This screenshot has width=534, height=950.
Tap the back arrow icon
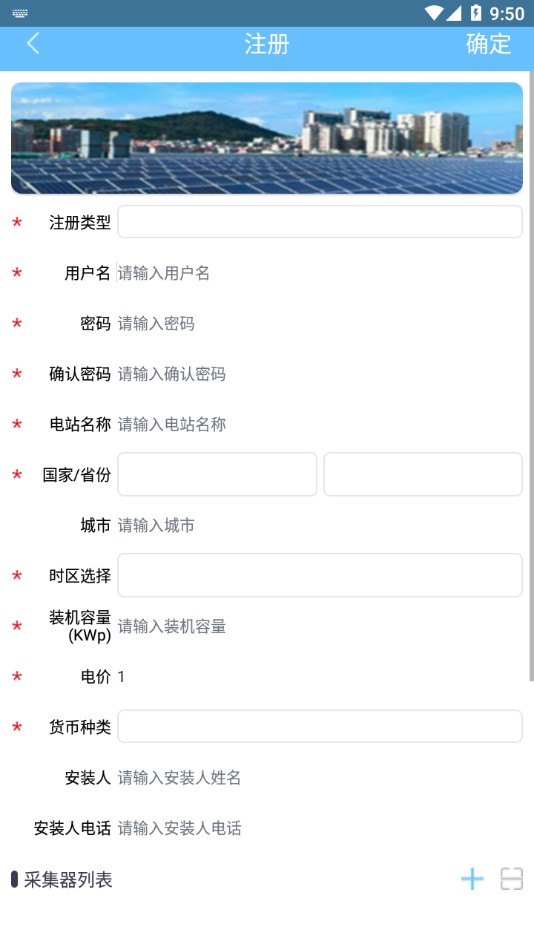point(33,44)
